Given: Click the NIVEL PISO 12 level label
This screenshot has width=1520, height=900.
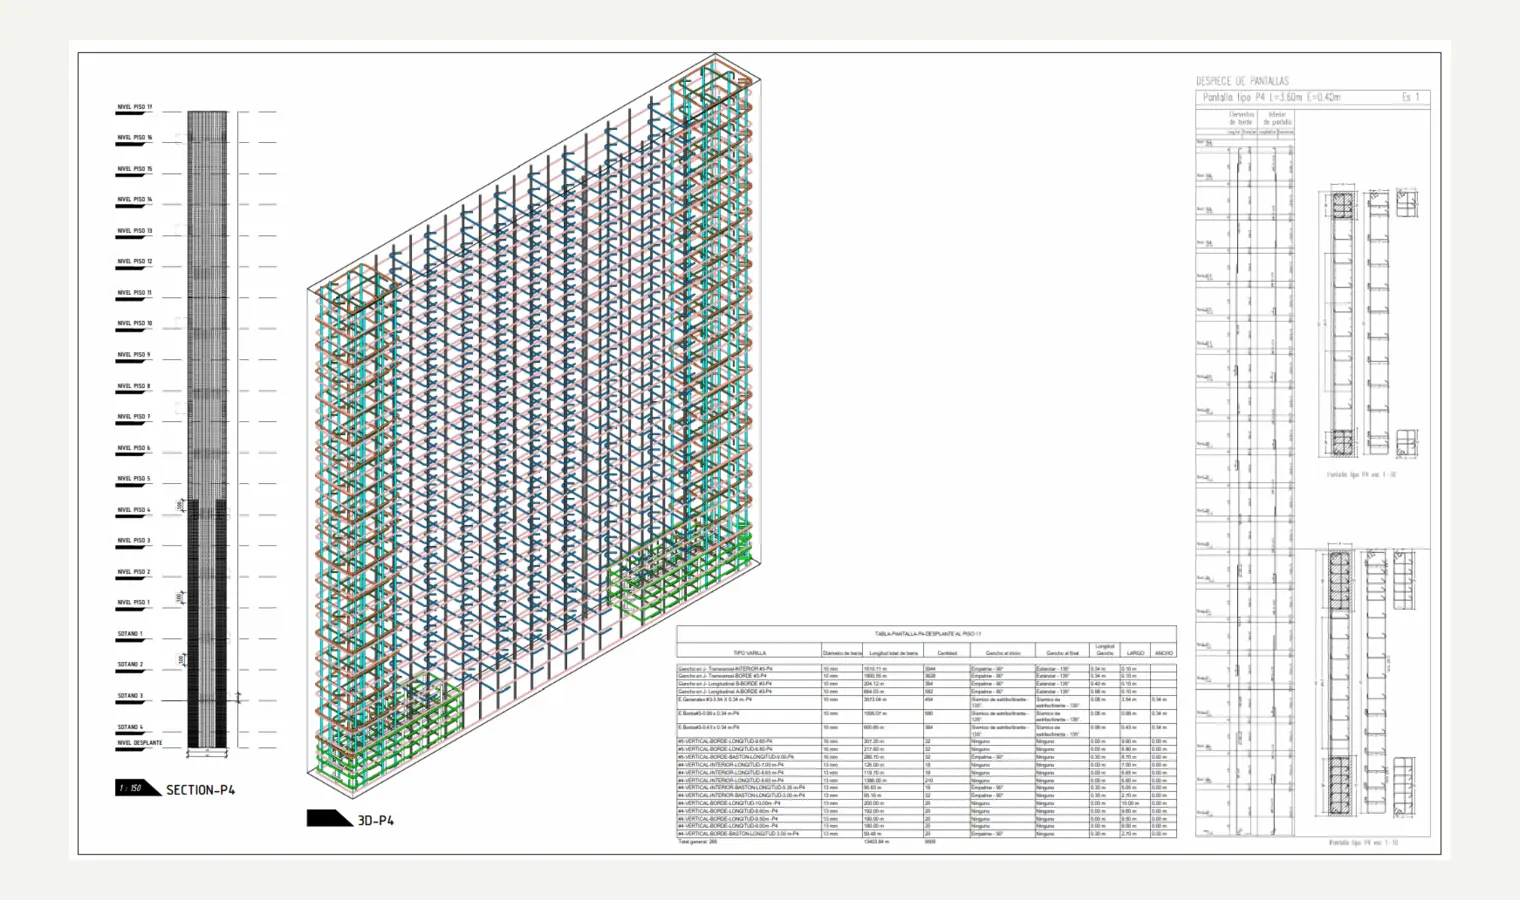Looking at the screenshot, I should (135, 262).
